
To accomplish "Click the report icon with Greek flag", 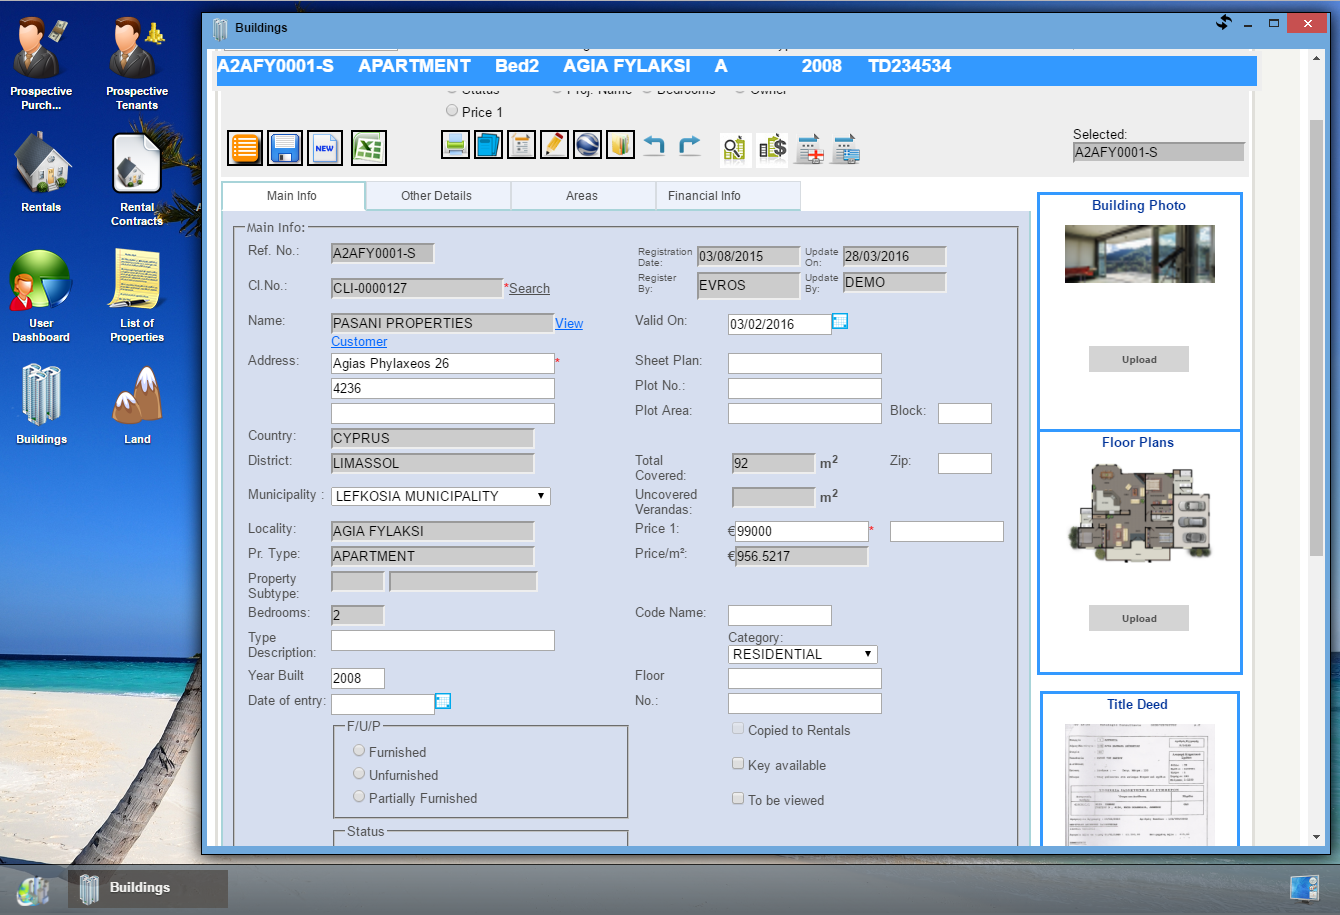I will click(x=845, y=149).
